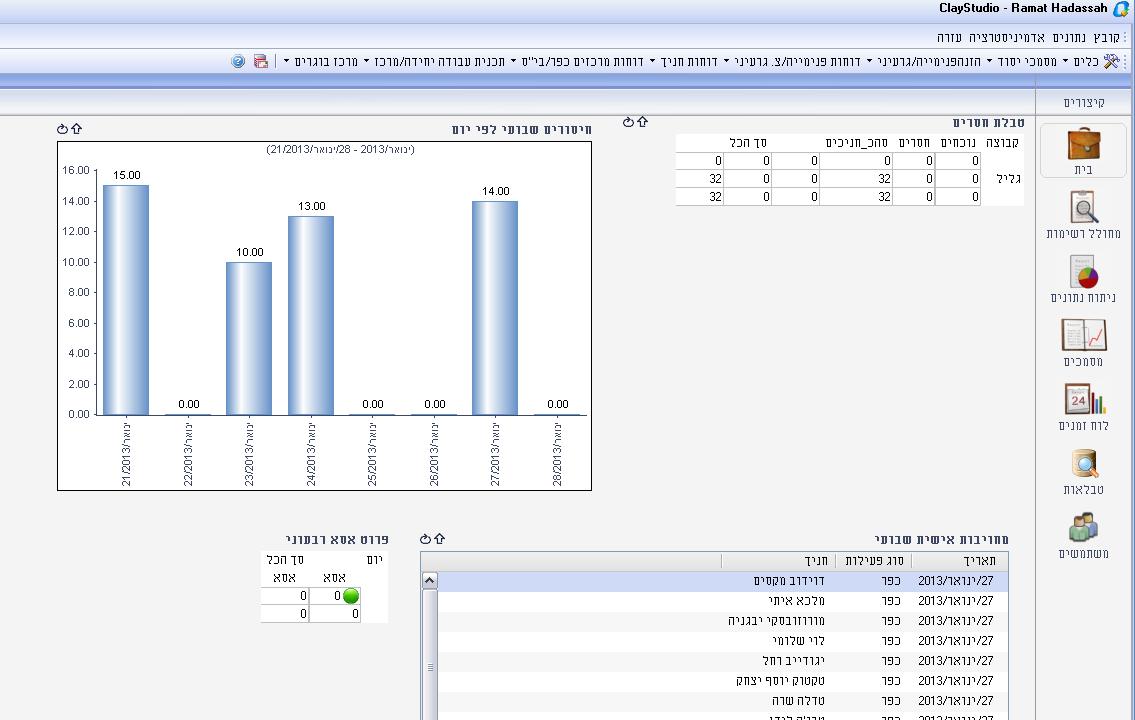Open the מסמכים documents shortcut icon
This screenshot has width=1135, height=720.
[1083, 335]
